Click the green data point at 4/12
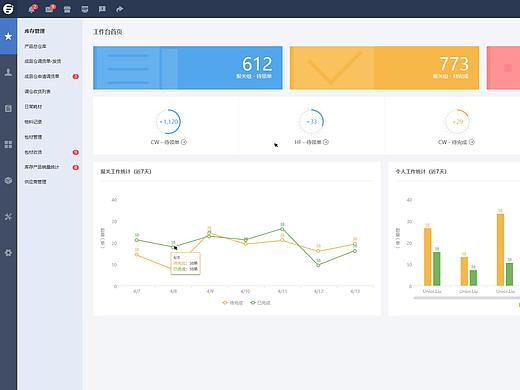This screenshot has width=520, height=390. [x=318, y=265]
